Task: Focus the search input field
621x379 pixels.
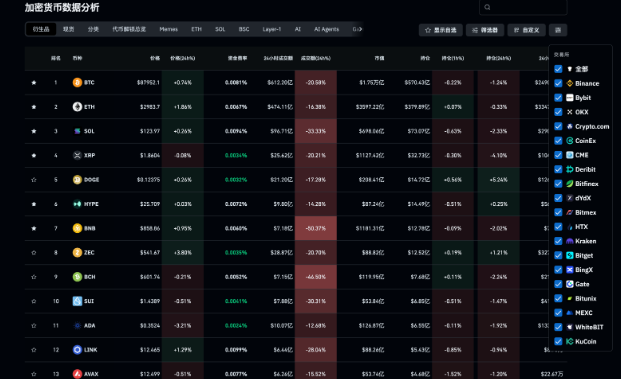Action: pos(523,7)
